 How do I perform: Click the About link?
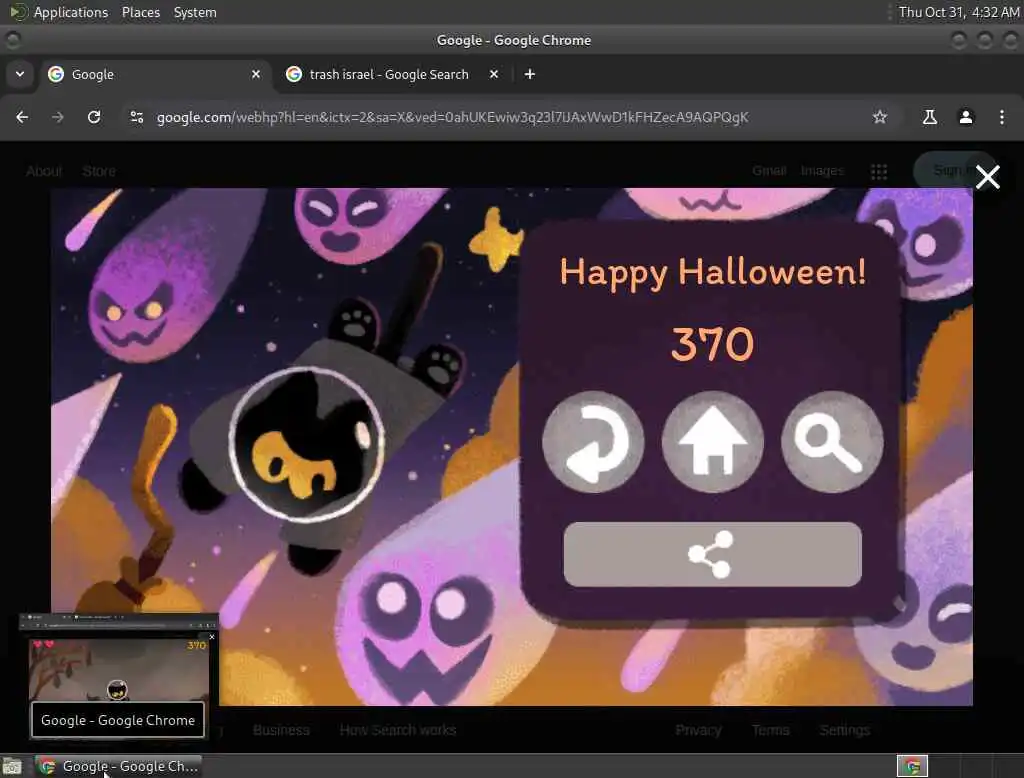44,171
